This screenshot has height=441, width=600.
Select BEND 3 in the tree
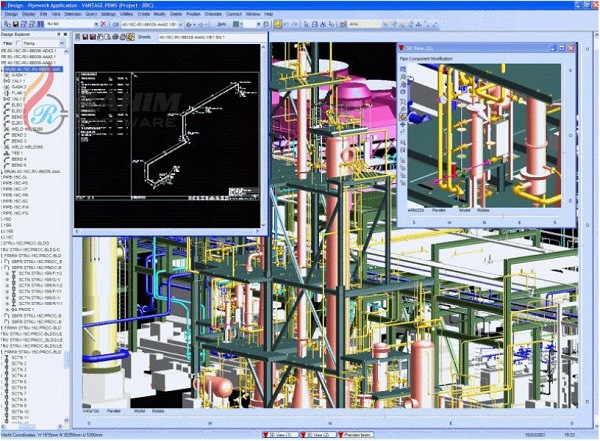[x=19, y=141]
